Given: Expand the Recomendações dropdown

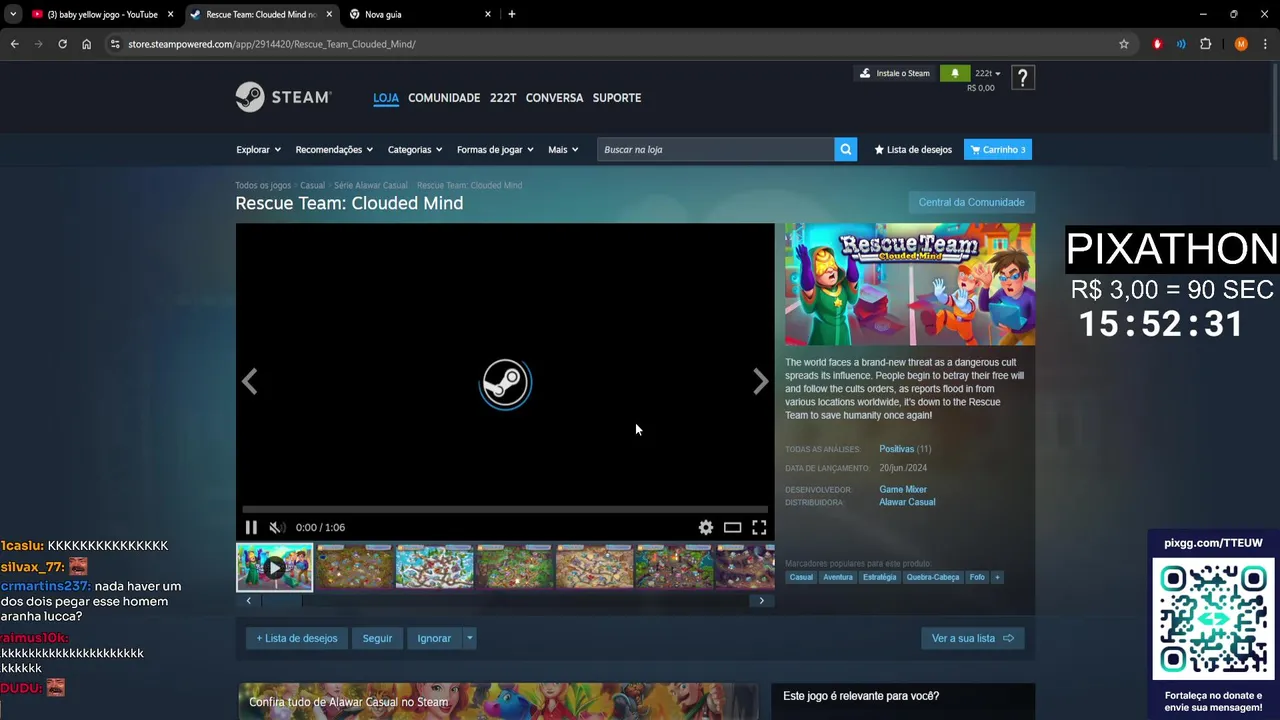Looking at the screenshot, I should 334,149.
